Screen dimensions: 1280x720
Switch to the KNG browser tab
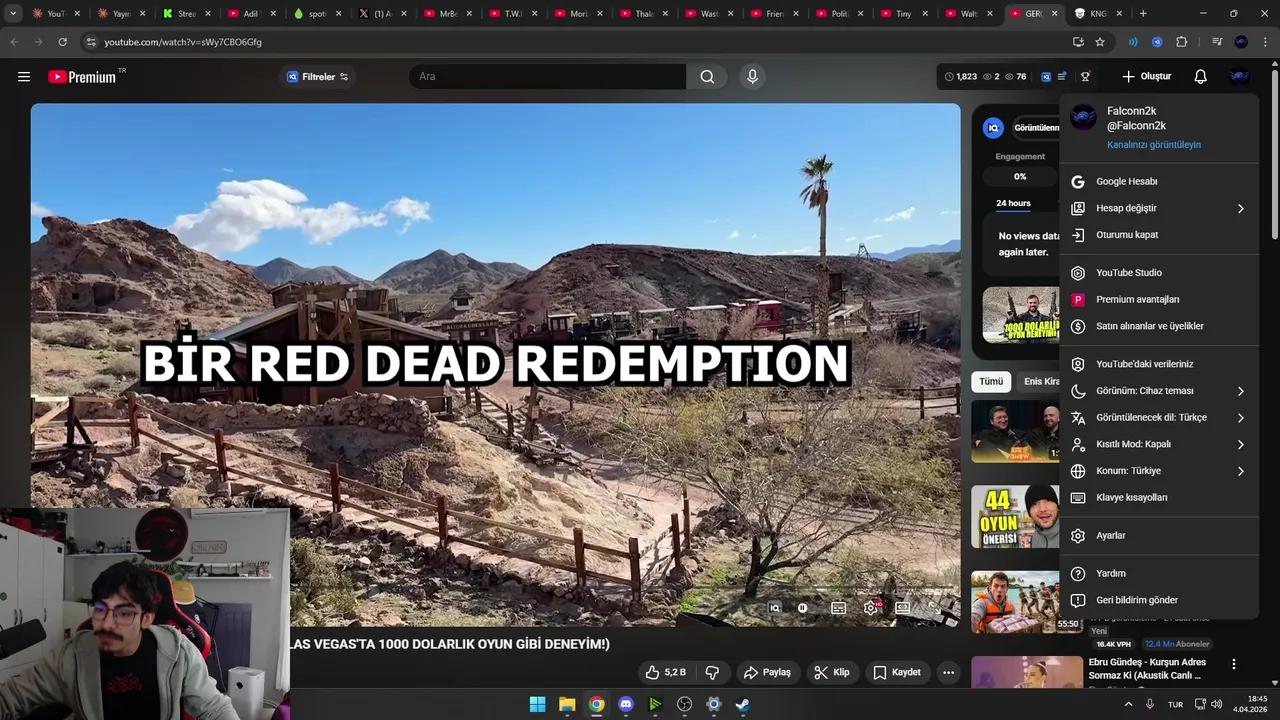(x=1098, y=14)
